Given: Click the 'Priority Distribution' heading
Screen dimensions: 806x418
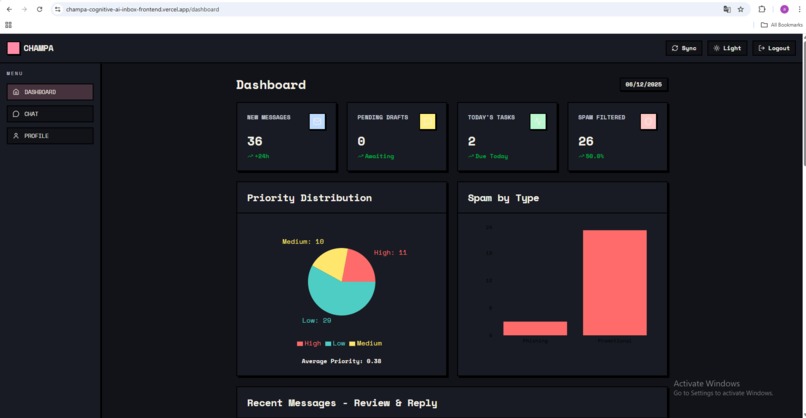Looking at the screenshot, I should coord(309,198).
